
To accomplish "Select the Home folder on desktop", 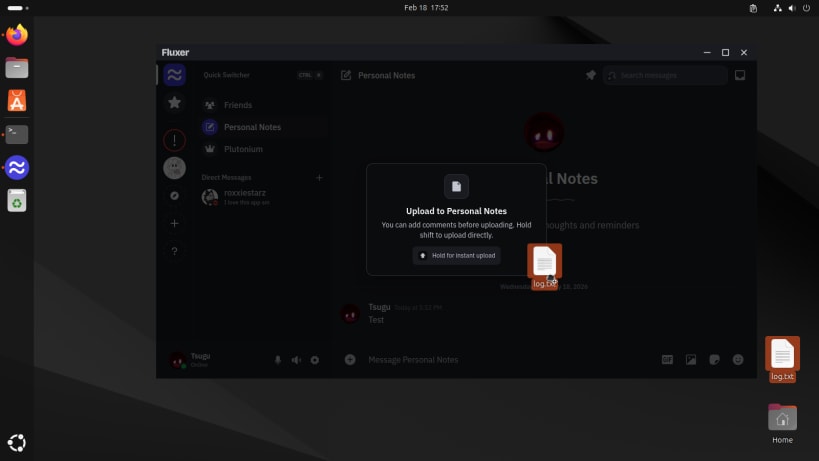I will tap(782, 423).
